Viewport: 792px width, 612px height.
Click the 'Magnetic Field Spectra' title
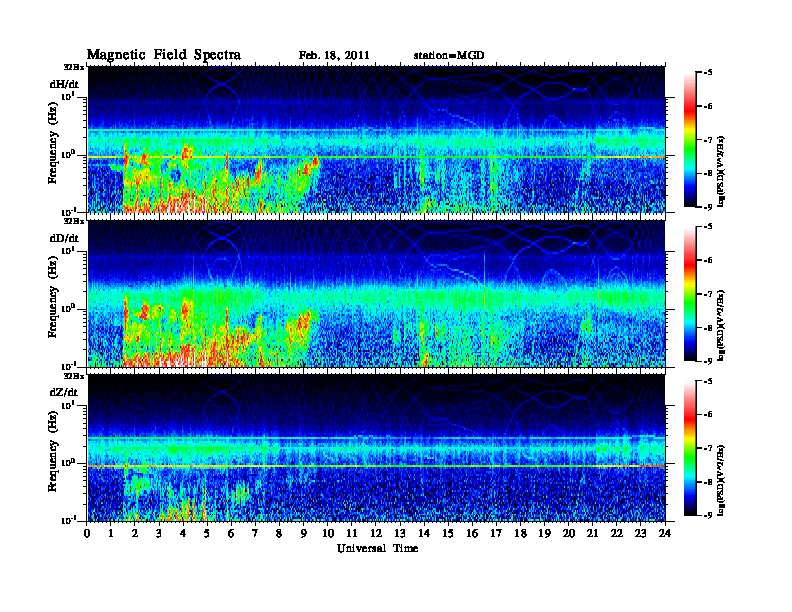coord(164,55)
